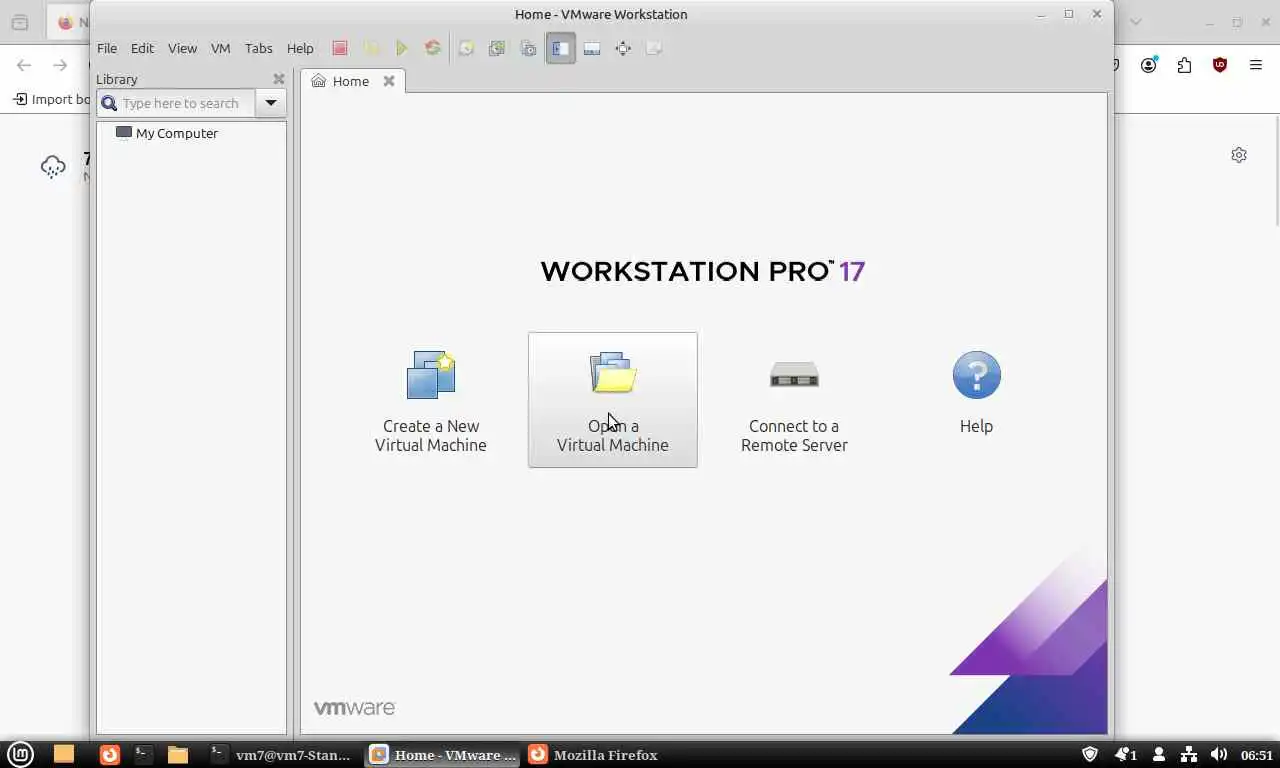Screen dimensions: 1280x768
Task: Click the Firefox back arrow
Action: click(x=24, y=65)
